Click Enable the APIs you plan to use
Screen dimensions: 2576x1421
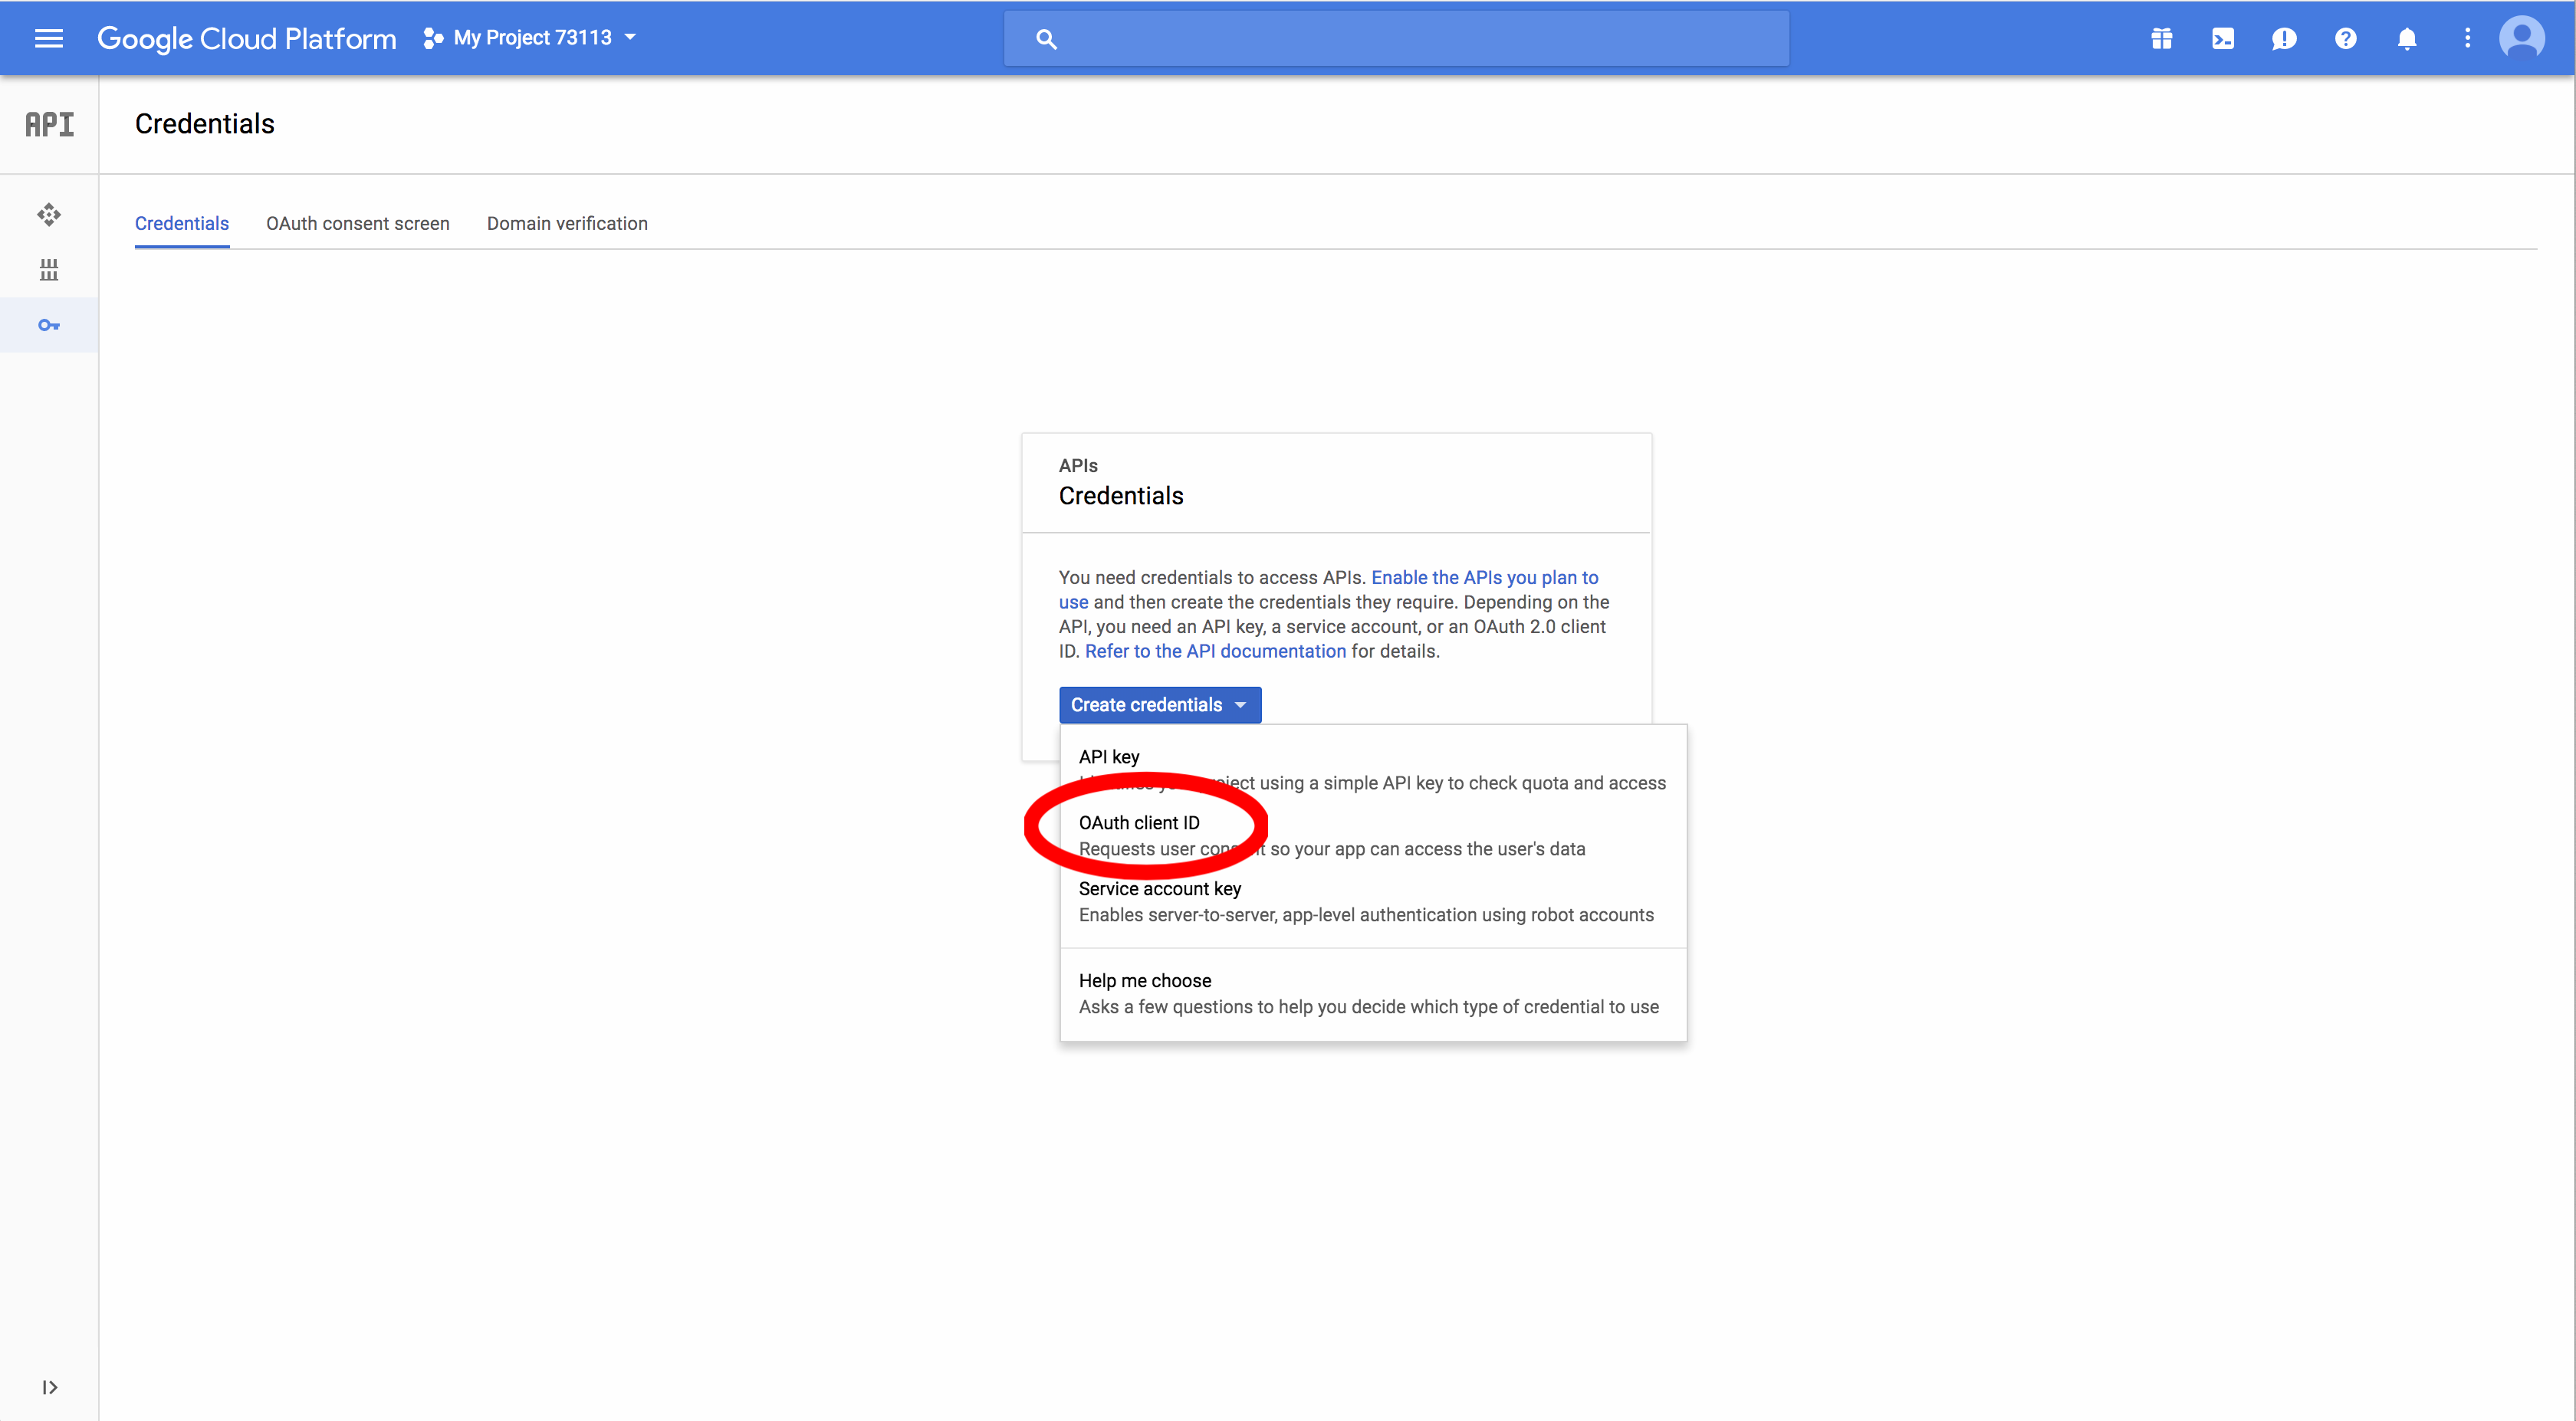click(1484, 577)
